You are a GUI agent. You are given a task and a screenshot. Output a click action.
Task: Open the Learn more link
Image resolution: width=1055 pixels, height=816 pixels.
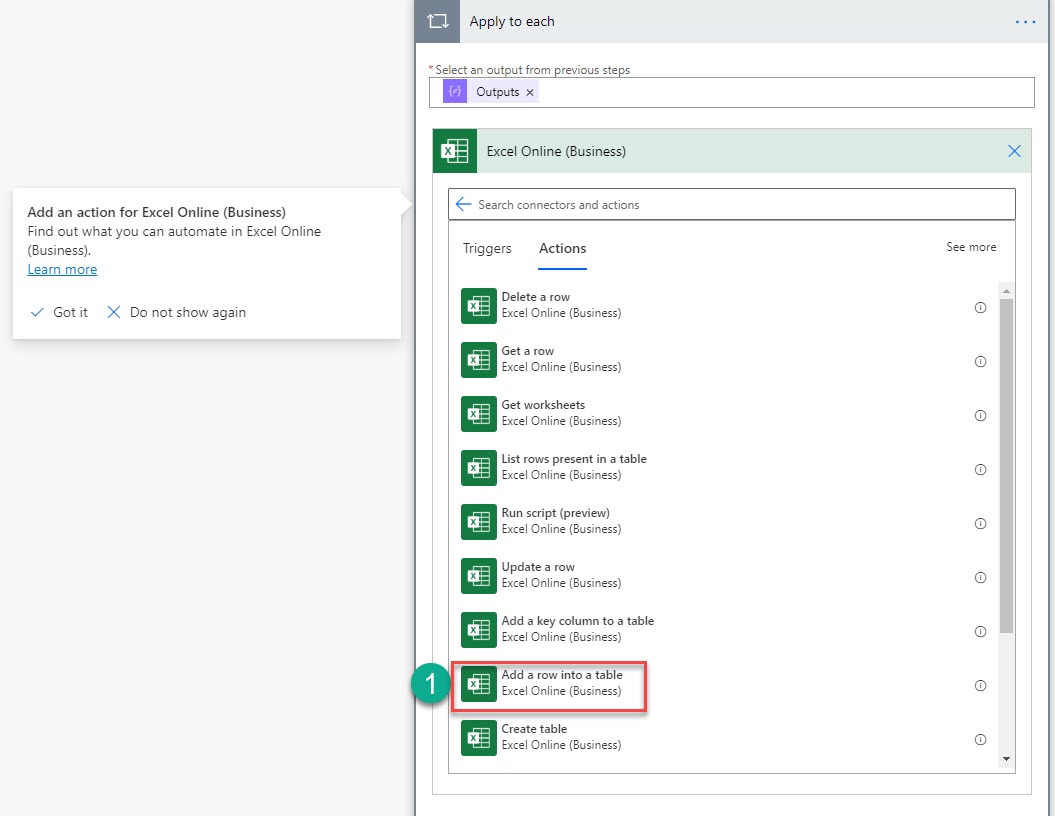[62, 269]
